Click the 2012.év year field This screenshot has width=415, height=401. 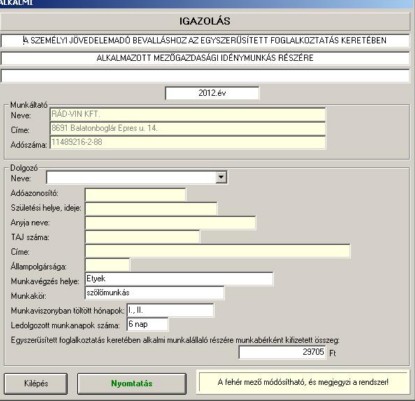coord(212,93)
